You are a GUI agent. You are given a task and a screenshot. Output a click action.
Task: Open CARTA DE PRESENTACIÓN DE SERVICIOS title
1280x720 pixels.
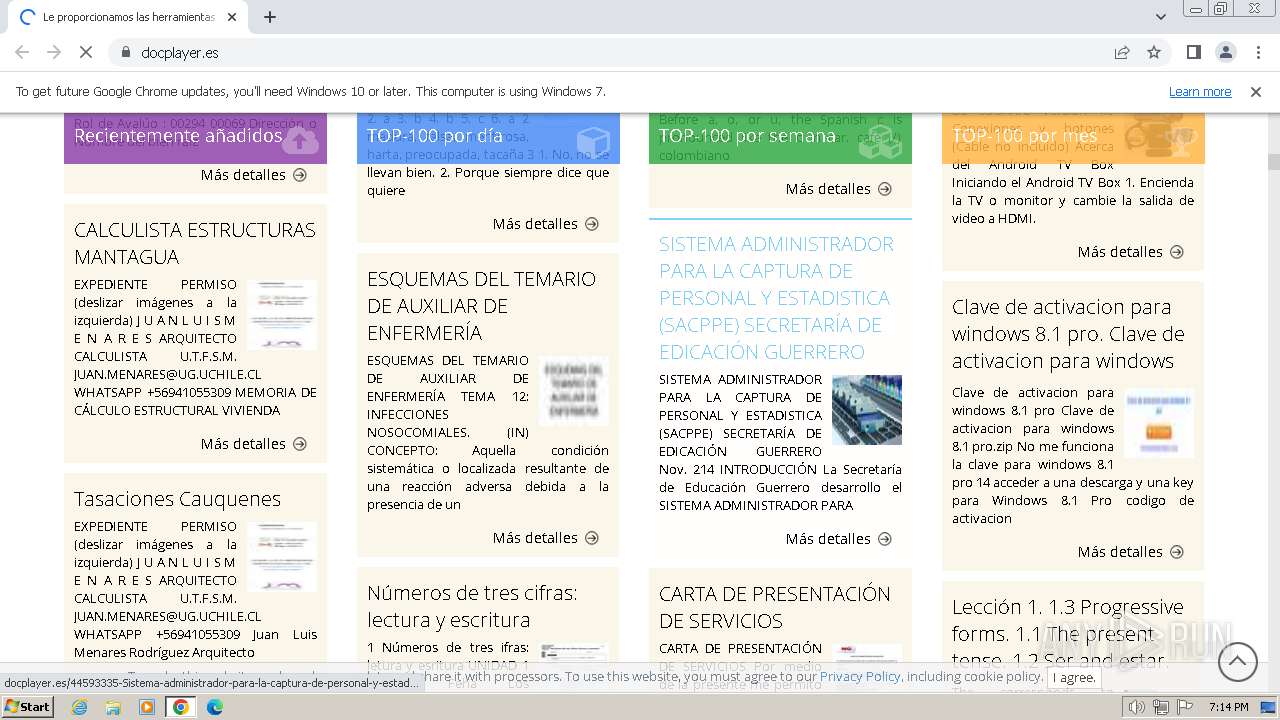click(774, 607)
